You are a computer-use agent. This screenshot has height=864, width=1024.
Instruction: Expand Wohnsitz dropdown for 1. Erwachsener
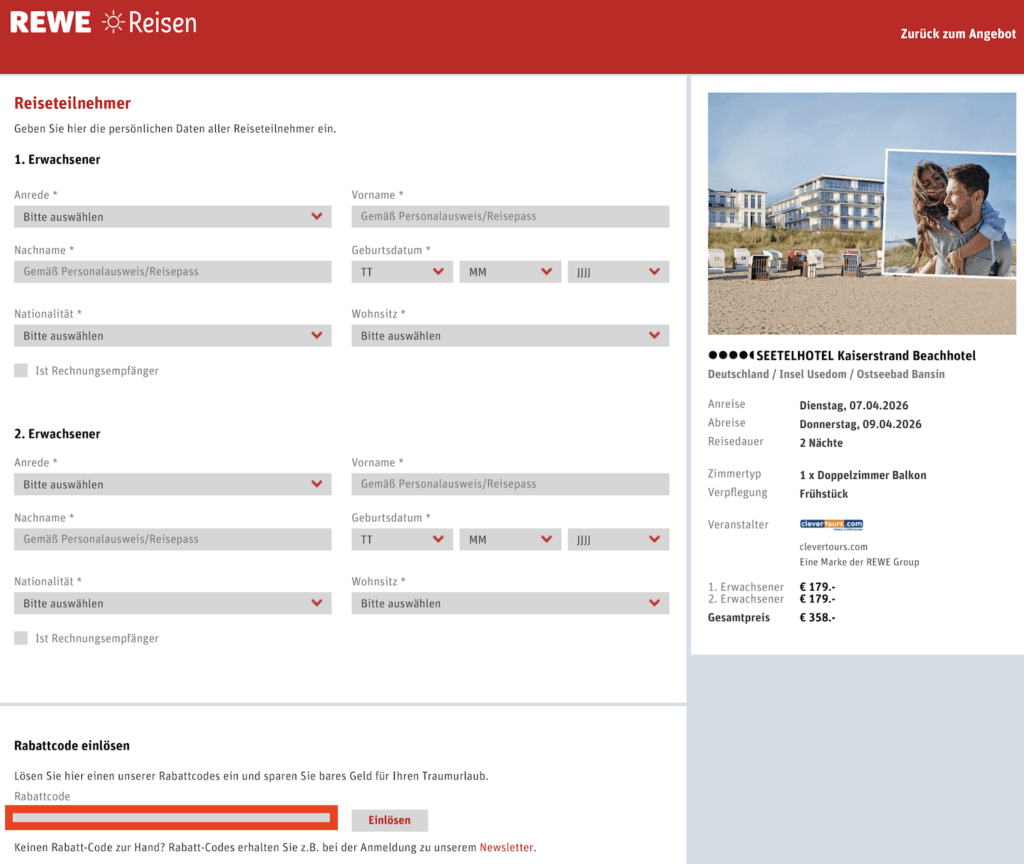coord(510,336)
